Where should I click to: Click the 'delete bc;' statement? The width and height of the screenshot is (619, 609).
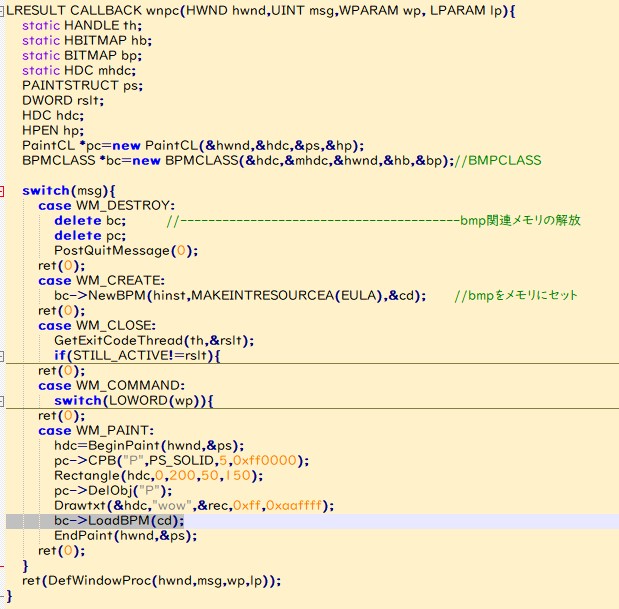(90, 221)
